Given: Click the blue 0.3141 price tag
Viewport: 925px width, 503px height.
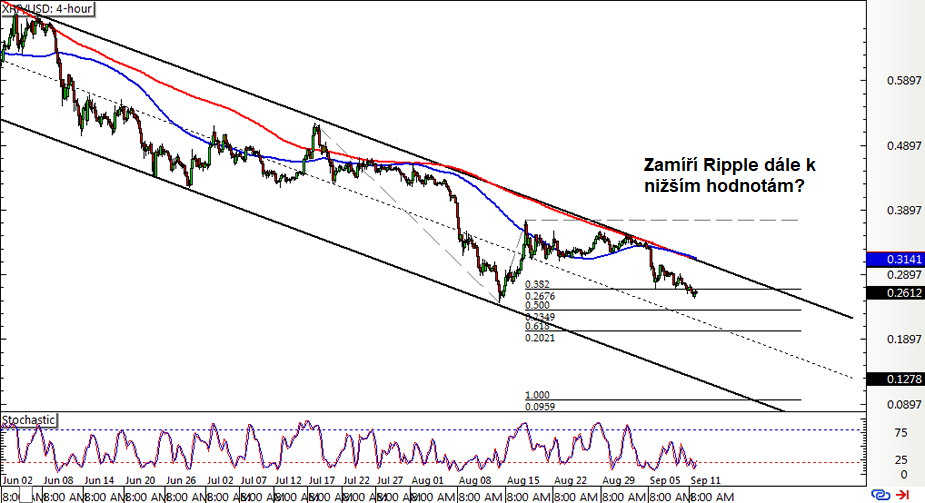Looking at the screenshot, I should pyautogui.click(x=896, y=259).
